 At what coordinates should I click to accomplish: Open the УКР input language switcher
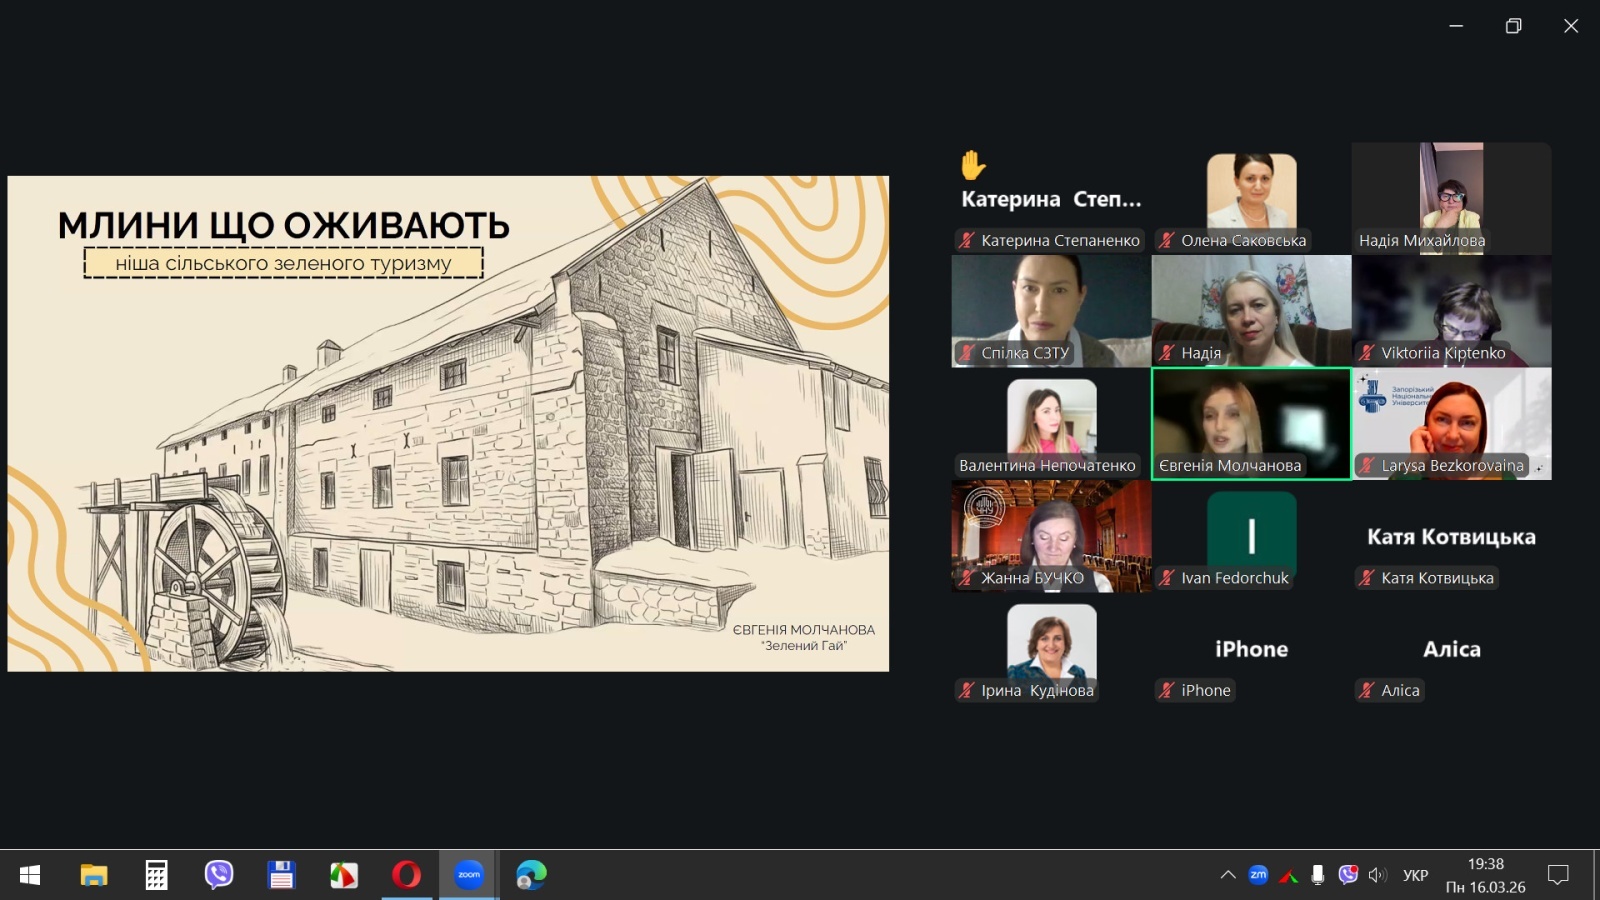[x=1415, y=875]
